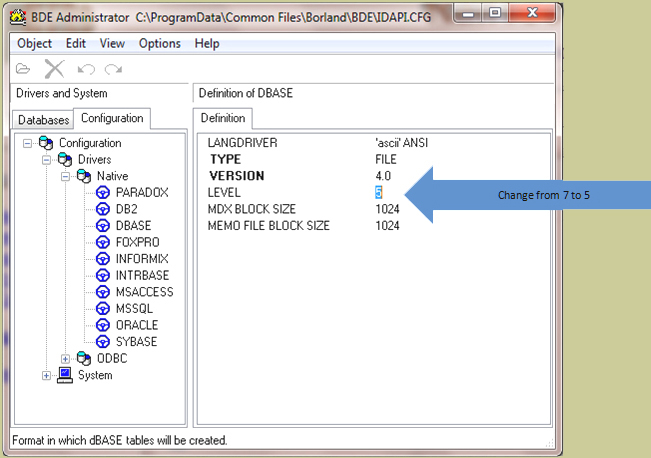Open the Edit menu
This screenshot has width=651, height=458.
[76, 43]
